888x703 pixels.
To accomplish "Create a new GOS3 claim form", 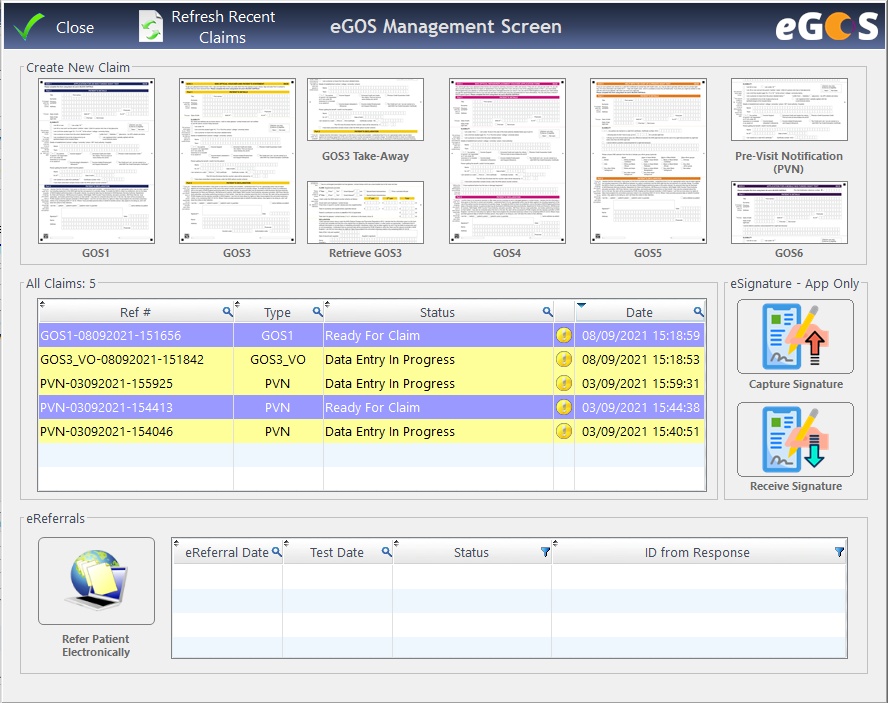I will [237, 161].
